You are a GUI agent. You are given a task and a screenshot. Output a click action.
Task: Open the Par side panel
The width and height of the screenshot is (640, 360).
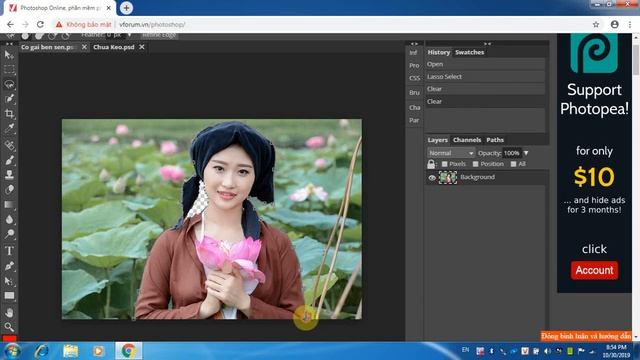(414, 120)
